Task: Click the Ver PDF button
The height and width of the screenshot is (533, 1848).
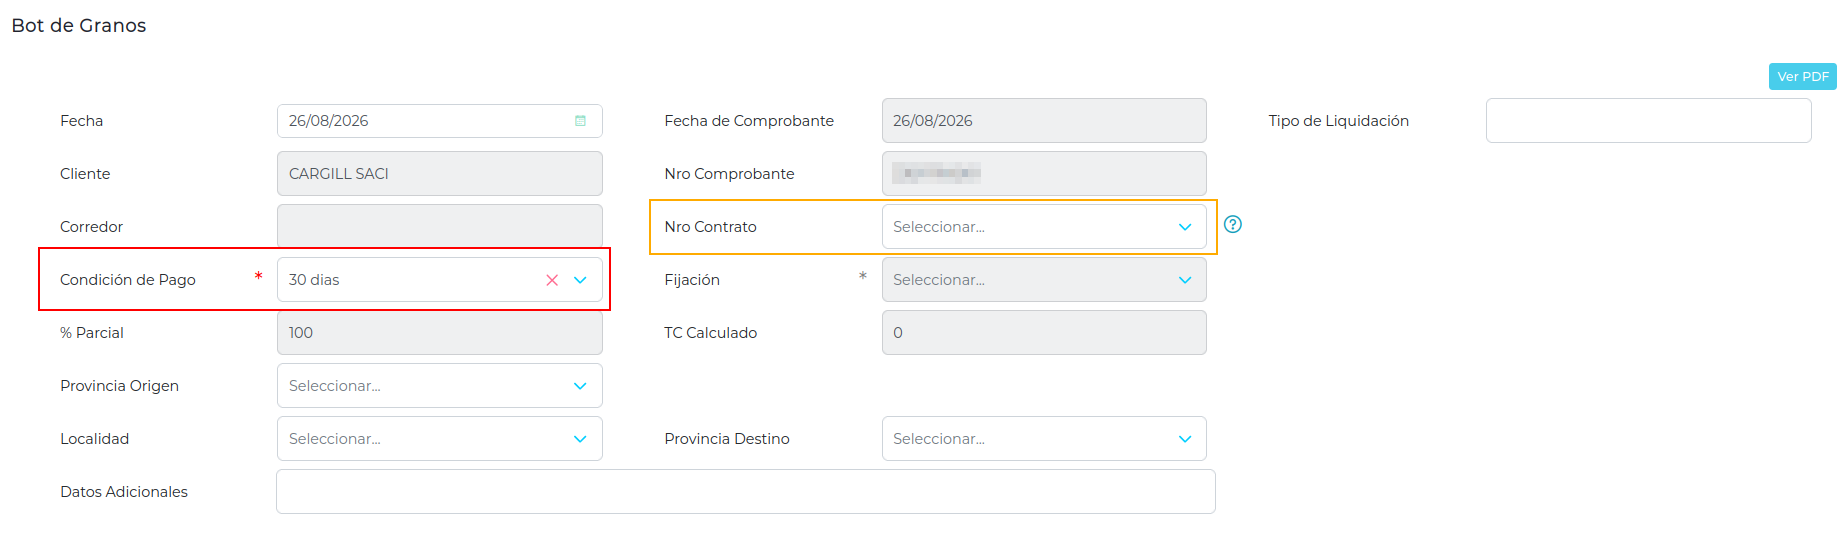Action: tap(1803, 77)
